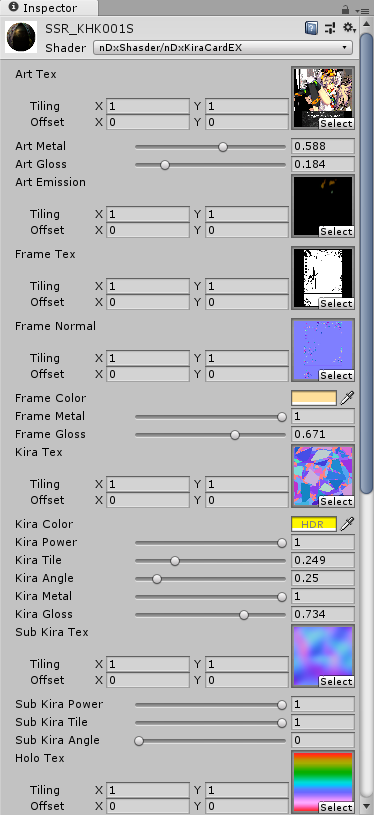This screenshot has width=374, height=815.
Task: Click the Kira Angle slider handle
Action: pos(156,579)
